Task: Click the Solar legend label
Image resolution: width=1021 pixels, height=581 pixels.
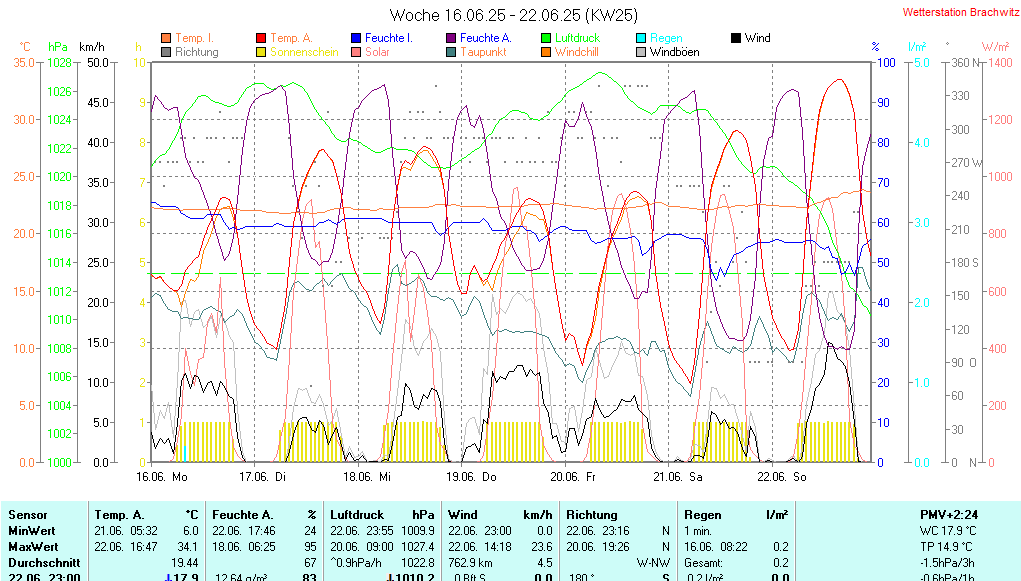Action: (x=377, y=52)
